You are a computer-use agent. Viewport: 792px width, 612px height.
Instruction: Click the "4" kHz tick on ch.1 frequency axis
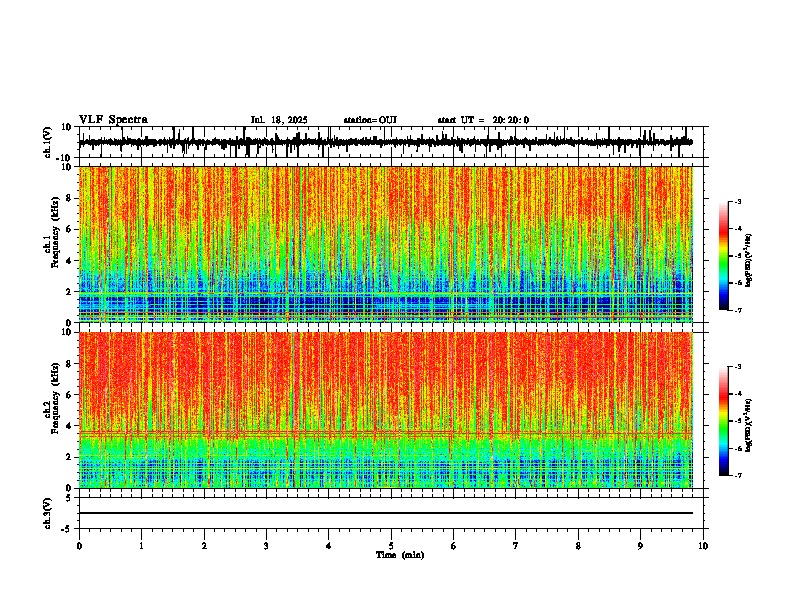click(x=70, y=261)
